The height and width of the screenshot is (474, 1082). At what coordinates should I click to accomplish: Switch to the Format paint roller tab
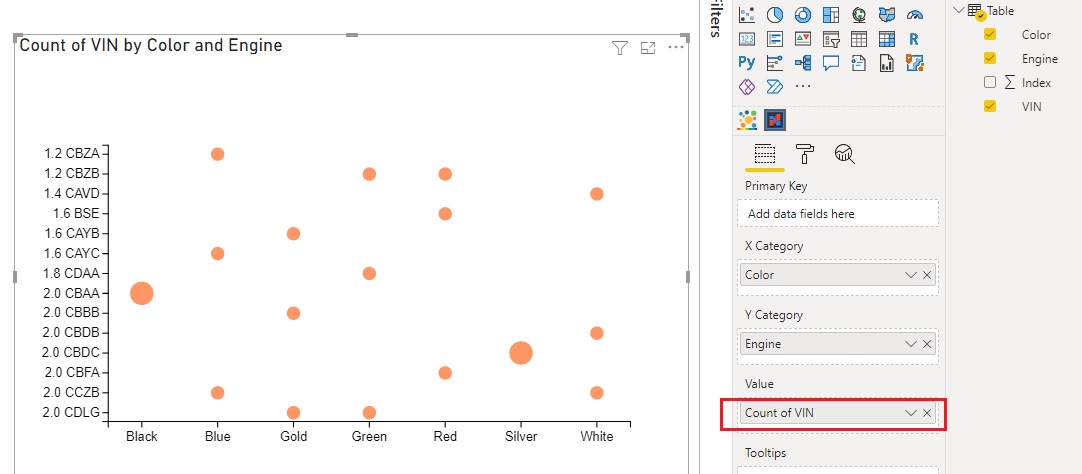click(x=805, y=153)
